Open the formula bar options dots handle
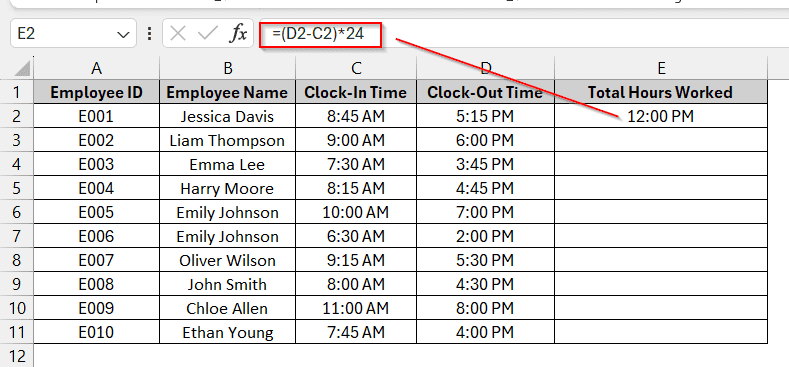 149,34
